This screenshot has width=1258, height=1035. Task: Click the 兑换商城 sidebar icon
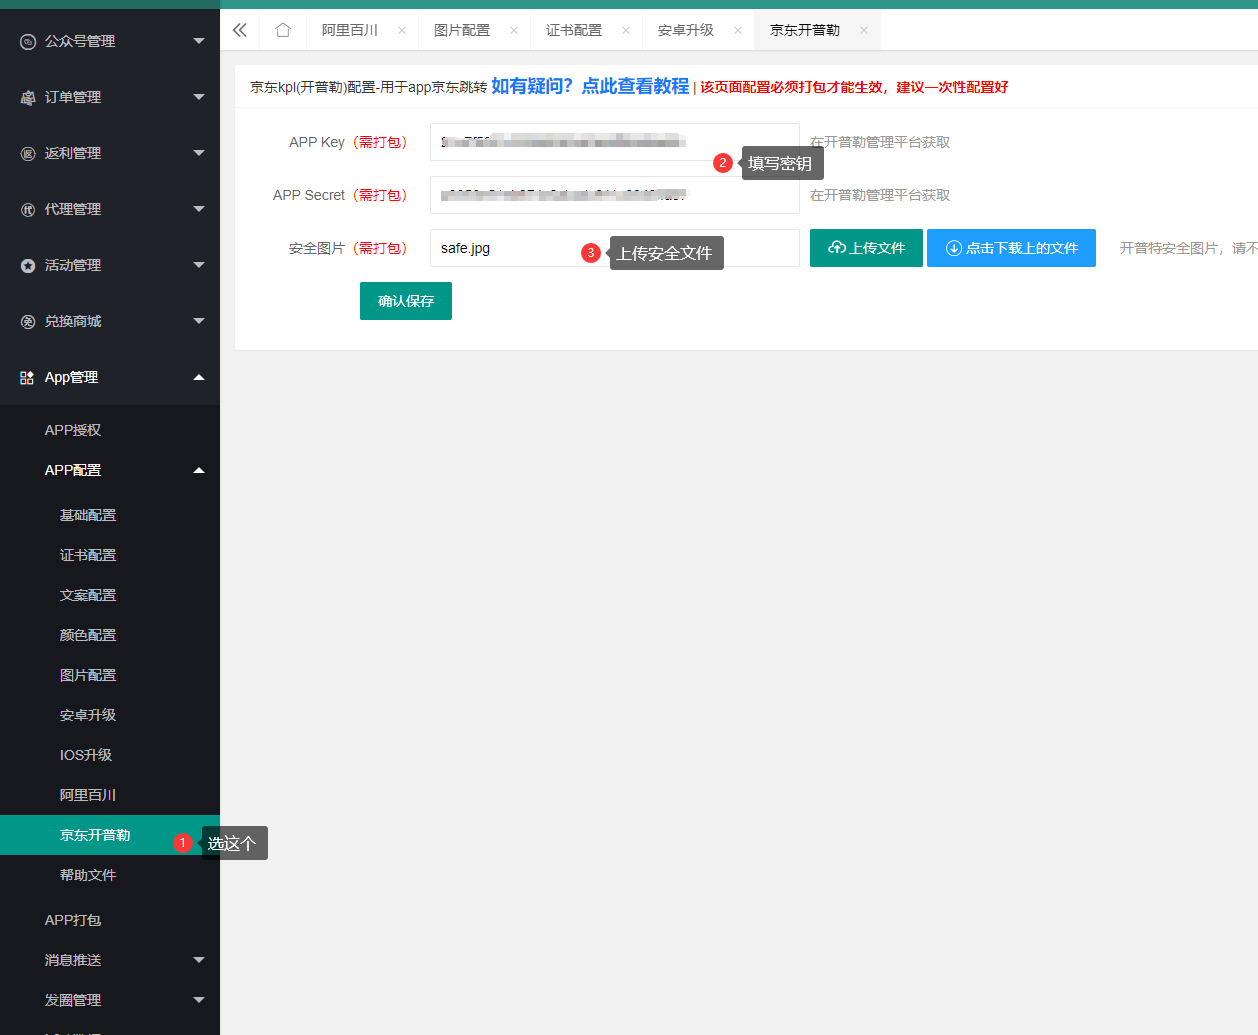28,321
